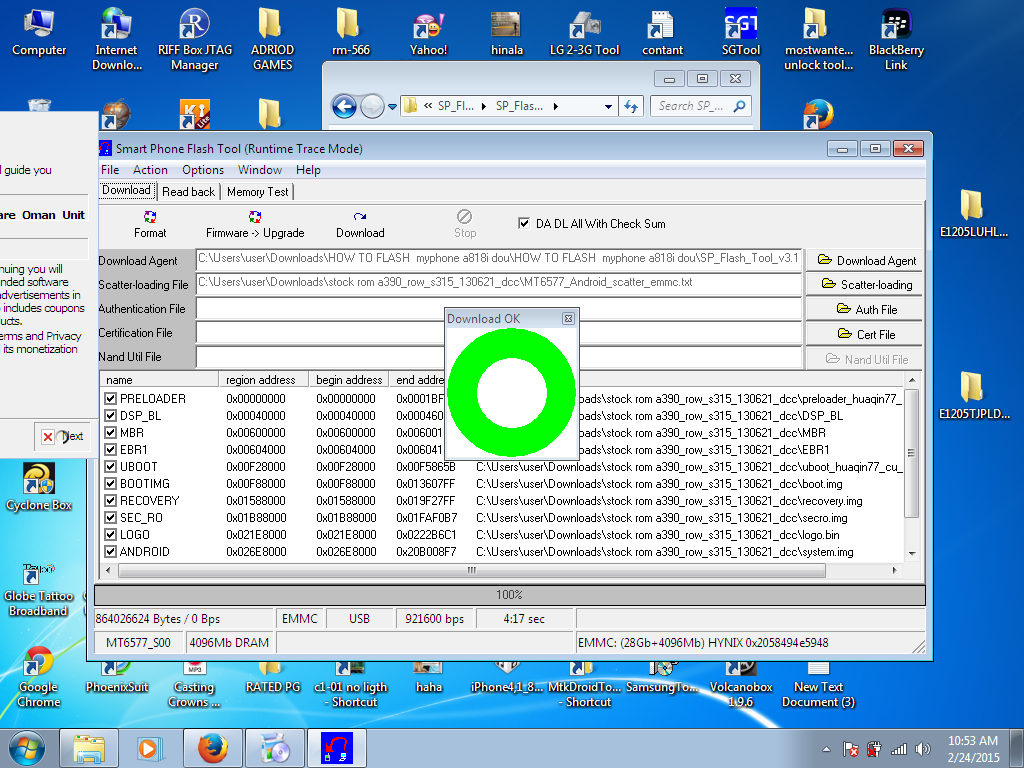This screenshot has width=1024, height=768.
Task: Uncheck the RECOVERY partition checkbox
Action: coord(111,501)
